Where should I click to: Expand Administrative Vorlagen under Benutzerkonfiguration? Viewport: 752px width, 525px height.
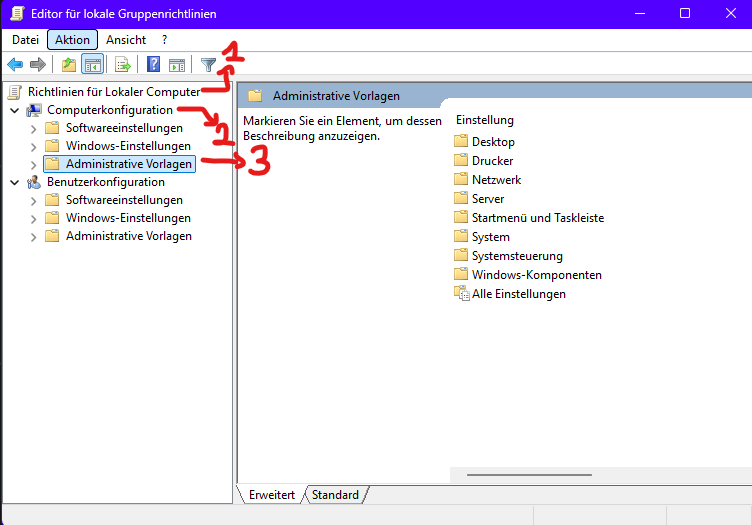point(33,237)
